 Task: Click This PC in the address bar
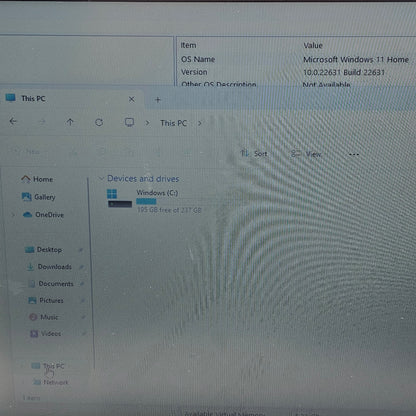point(173,123)
